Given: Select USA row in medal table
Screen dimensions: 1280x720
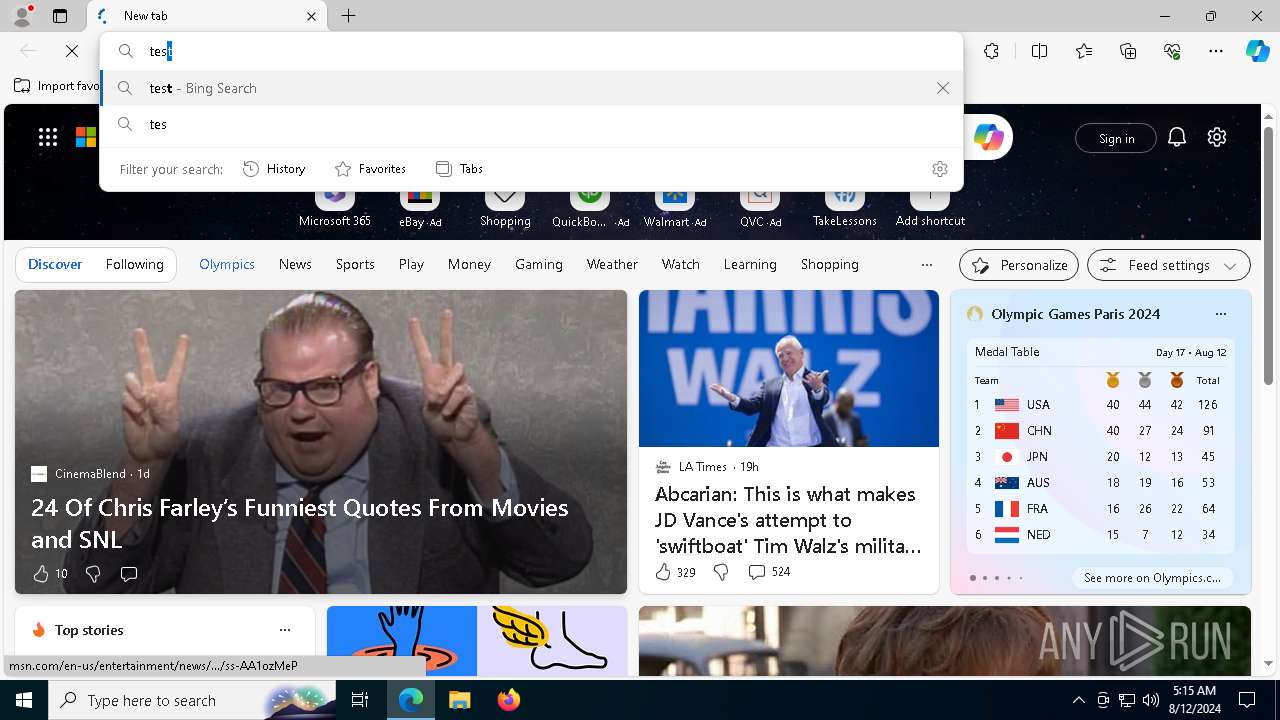Looking at the screenshot, I should pyautogui.click(x=1100, y=405).
